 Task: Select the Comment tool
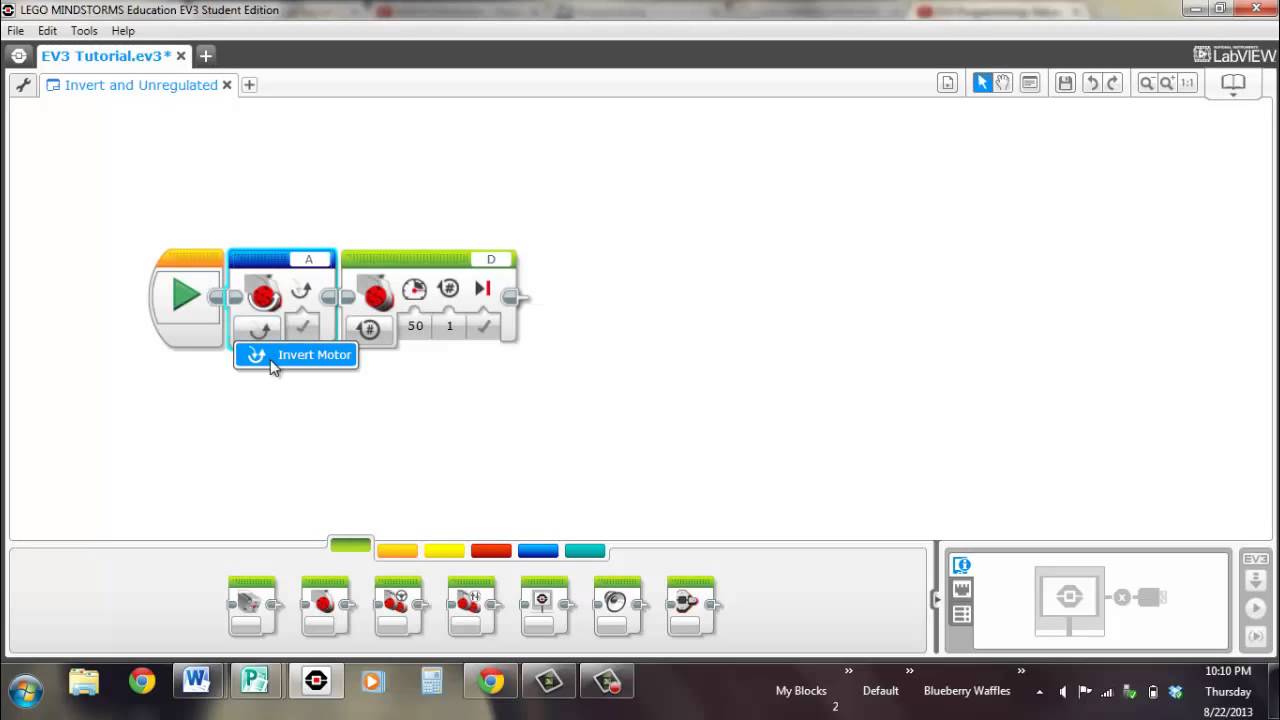click(x=1029, y=83)
